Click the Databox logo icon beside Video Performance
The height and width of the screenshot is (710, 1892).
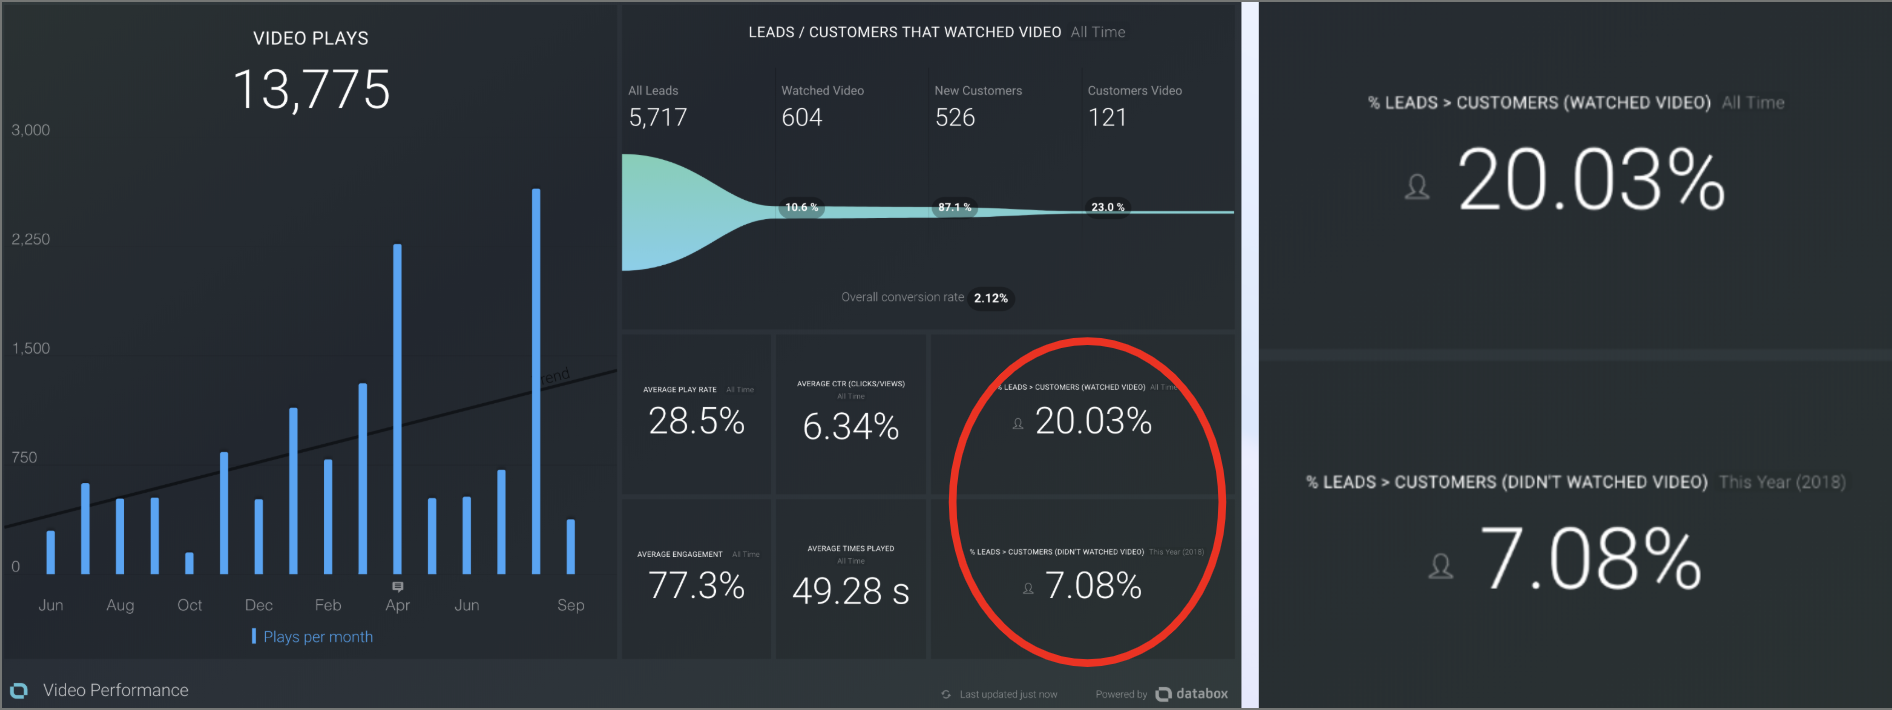[x=18, y=690]
